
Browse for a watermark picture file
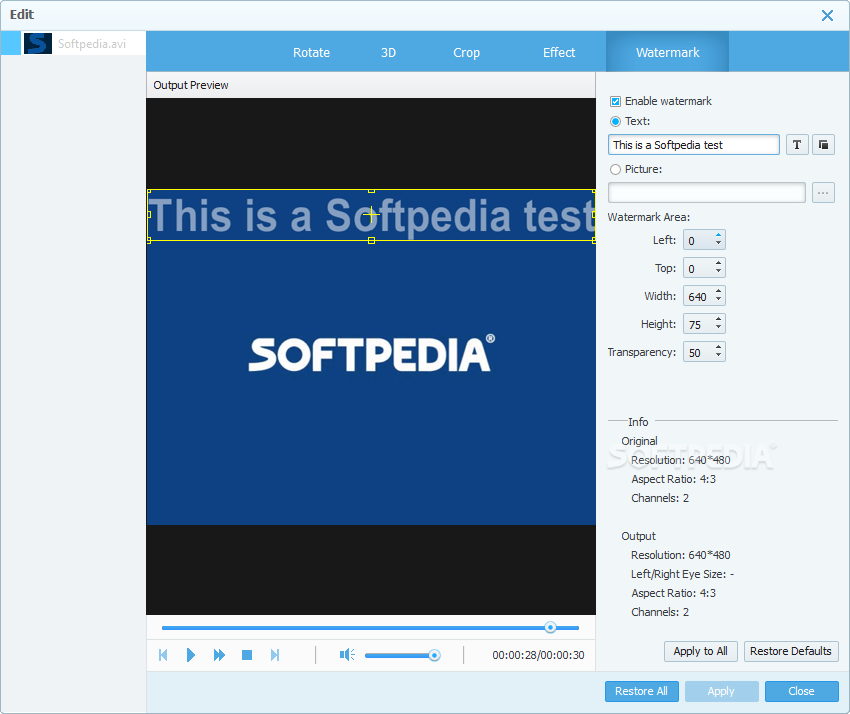pos(823,192)
